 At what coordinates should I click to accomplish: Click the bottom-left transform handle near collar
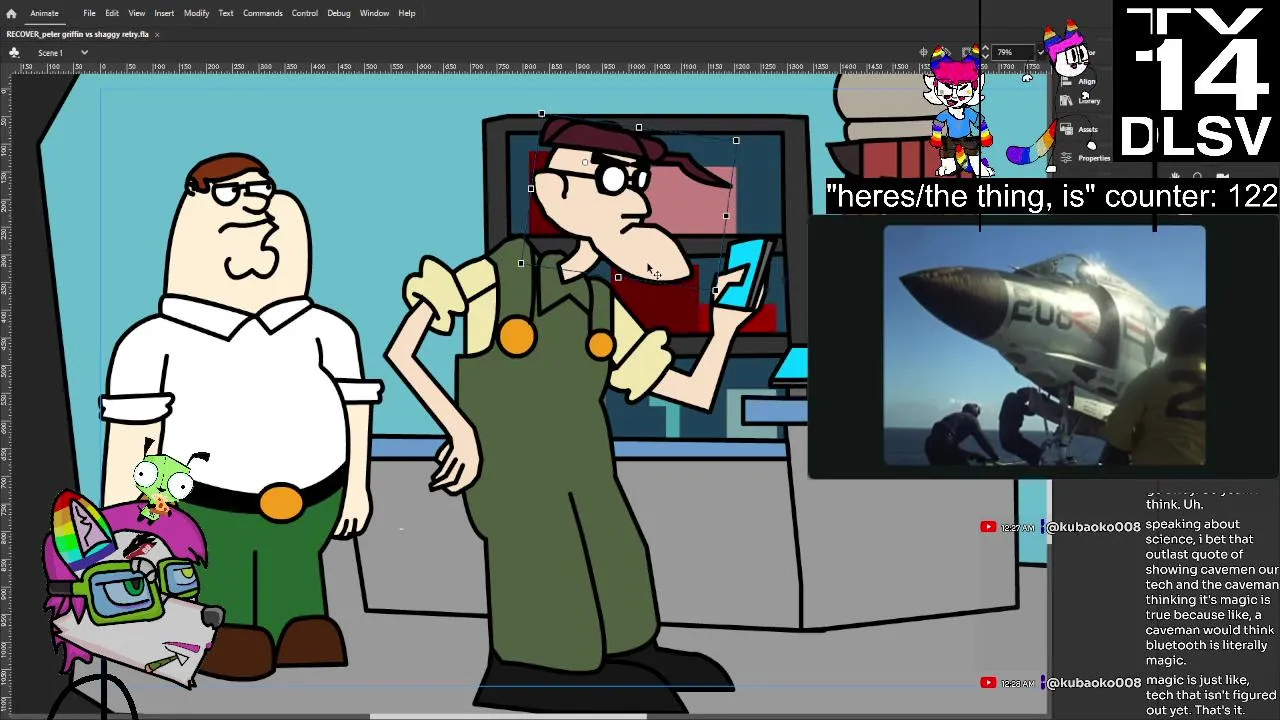coord(521,263)
